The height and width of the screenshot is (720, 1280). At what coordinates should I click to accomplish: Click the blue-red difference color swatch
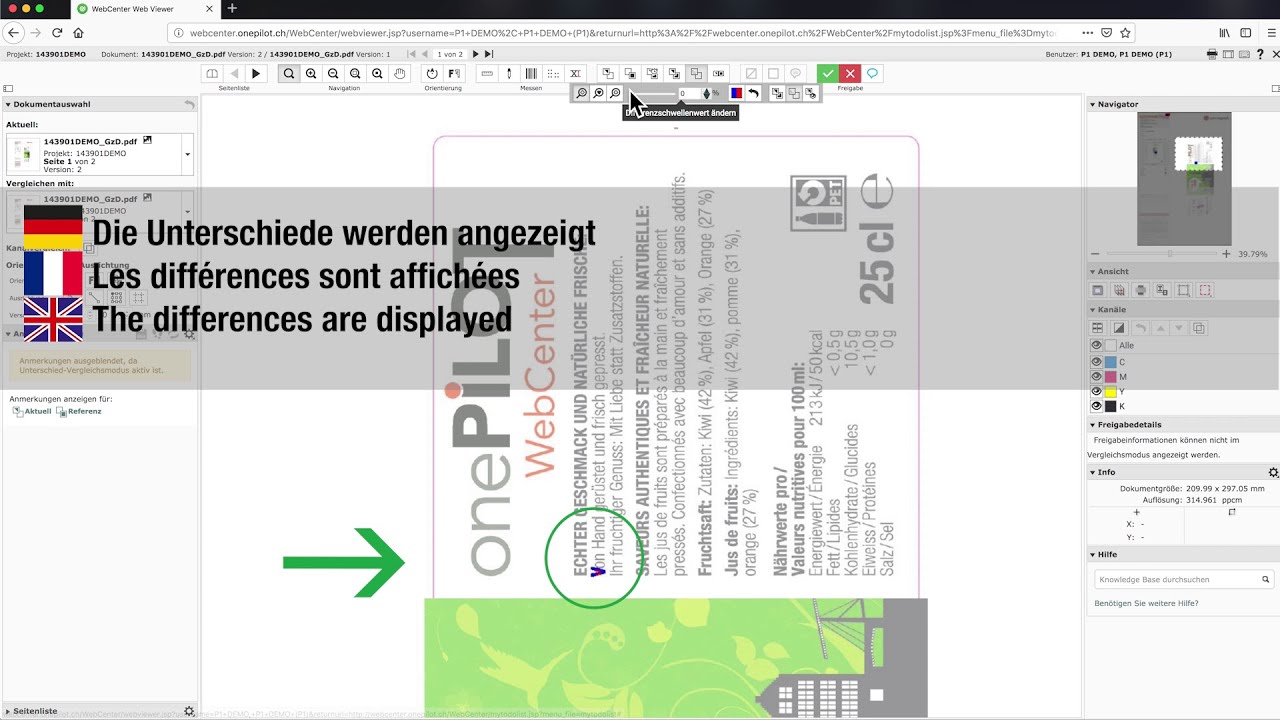click(737, 93)
